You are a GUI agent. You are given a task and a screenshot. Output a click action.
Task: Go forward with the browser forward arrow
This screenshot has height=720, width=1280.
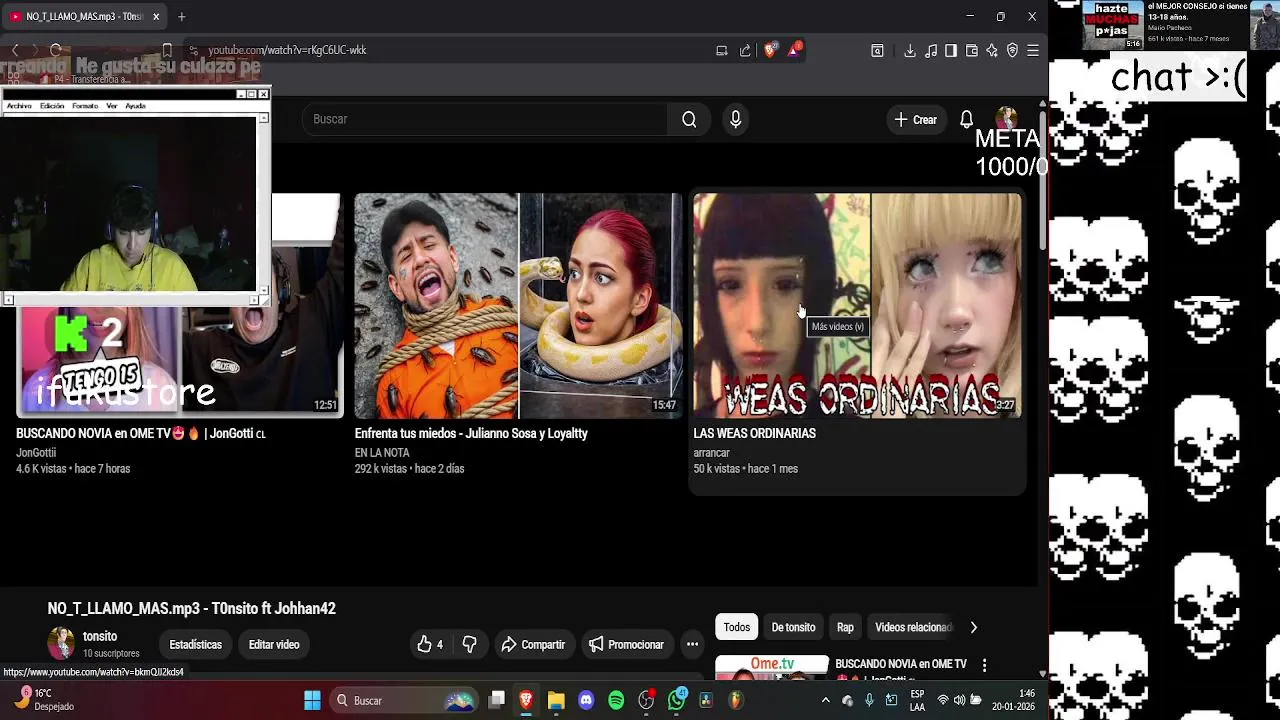[35, 50]
